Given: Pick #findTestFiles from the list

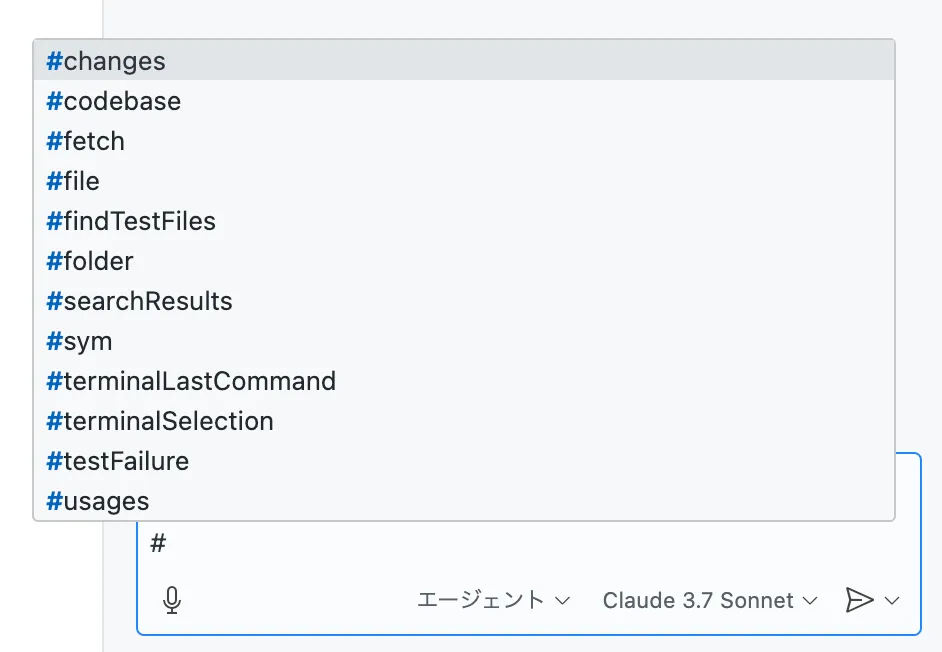Looking at the screenshot, I should [131, 221].
